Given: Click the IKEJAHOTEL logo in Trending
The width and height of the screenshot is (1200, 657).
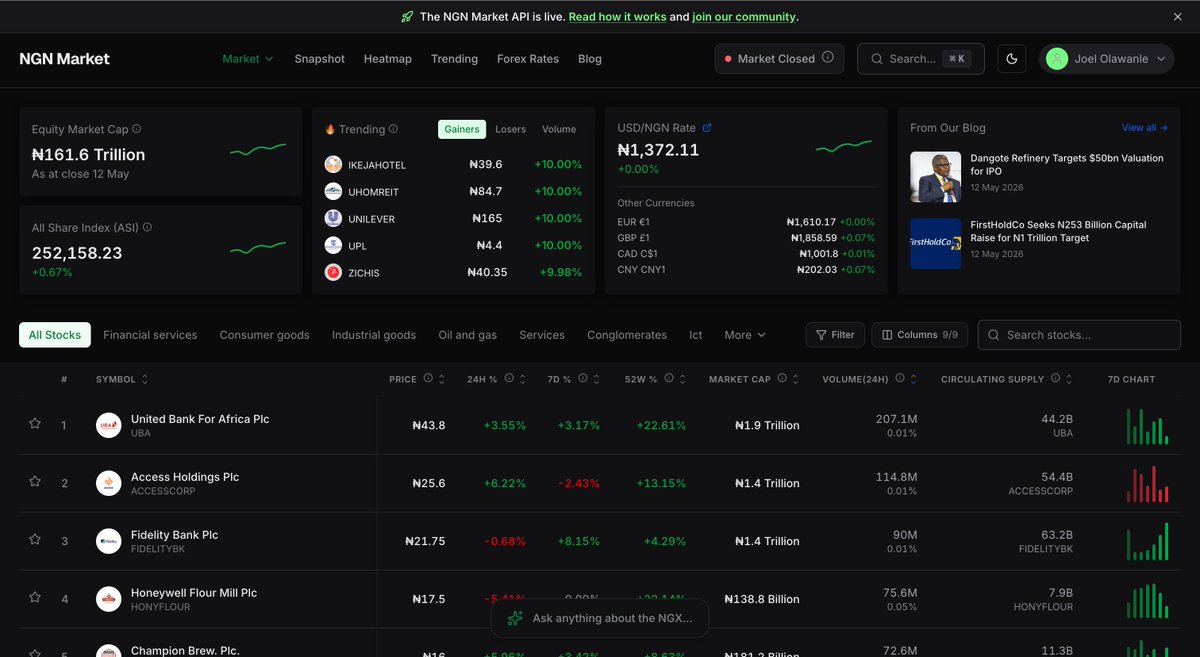Looking at the screenshot, I should click(x=333, y=164).
